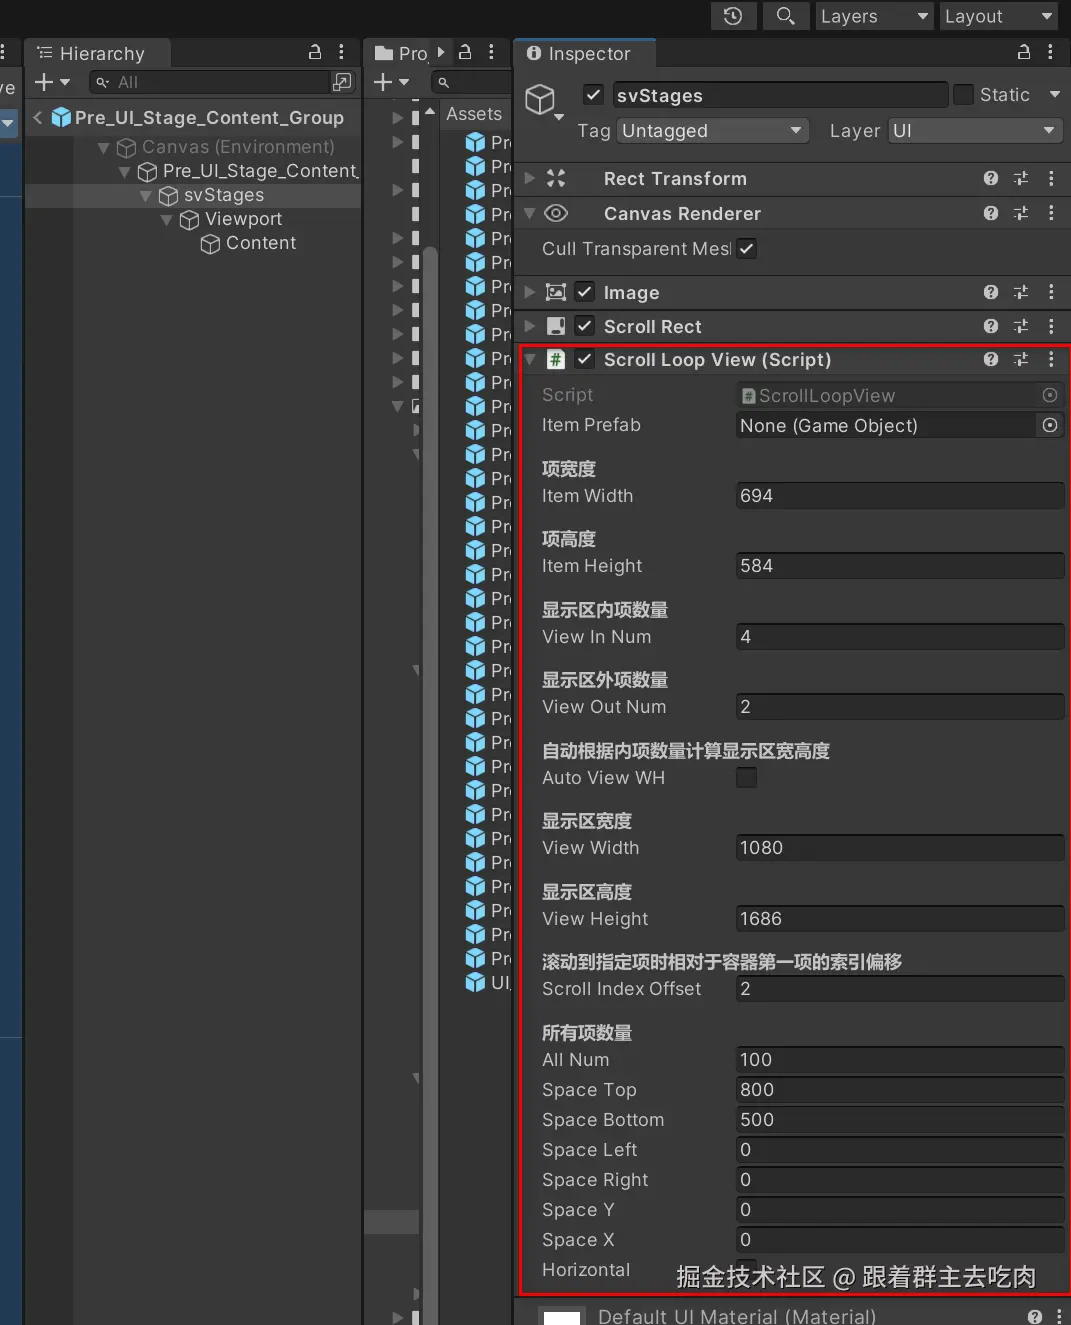
Task: Focus the Hierarchy search field
Action: 212,82
